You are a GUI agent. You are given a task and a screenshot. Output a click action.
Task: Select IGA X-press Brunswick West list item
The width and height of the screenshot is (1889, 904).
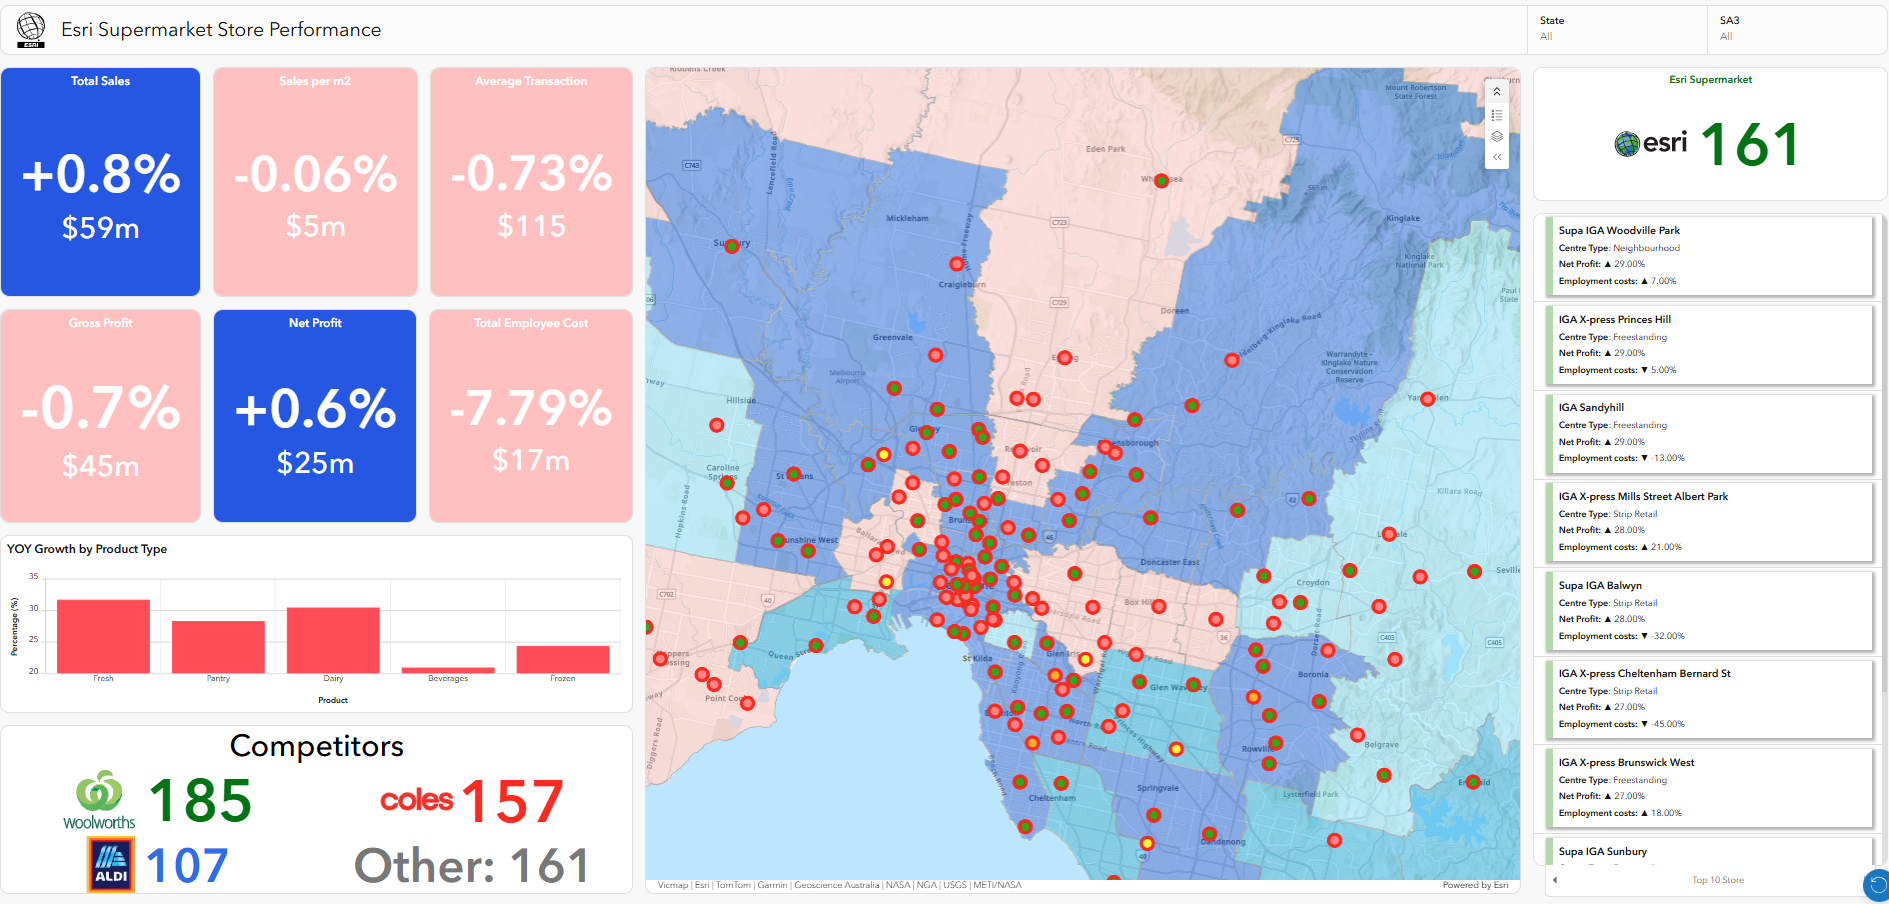tap(1708, 788)
